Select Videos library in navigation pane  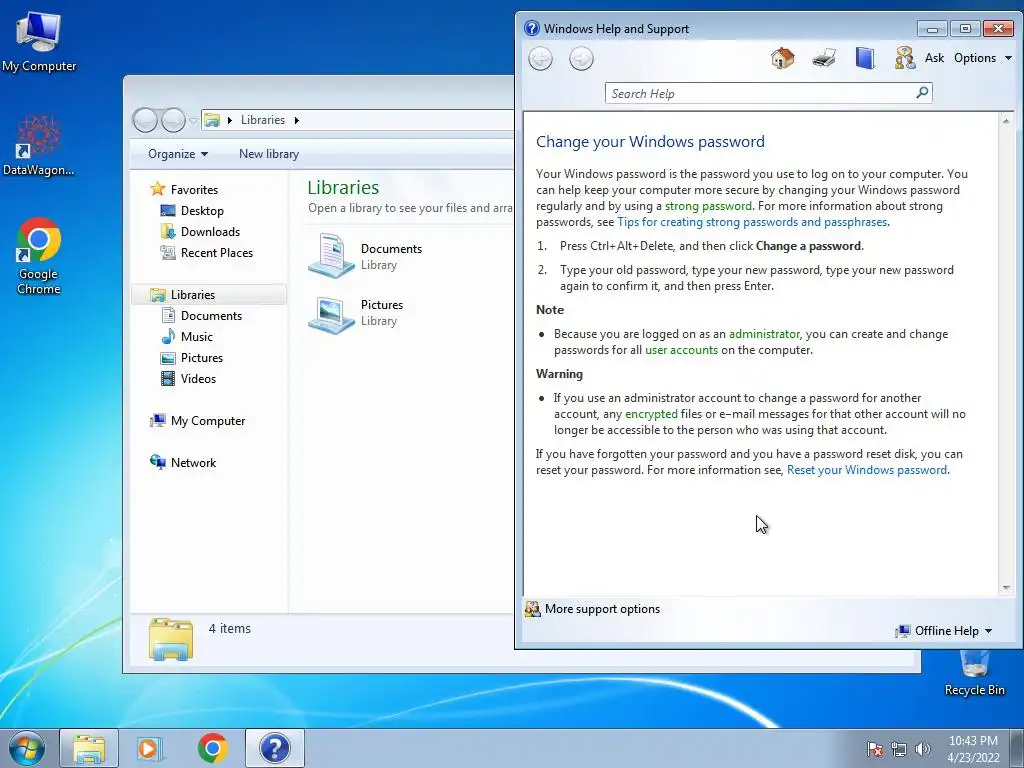(198, 378)
